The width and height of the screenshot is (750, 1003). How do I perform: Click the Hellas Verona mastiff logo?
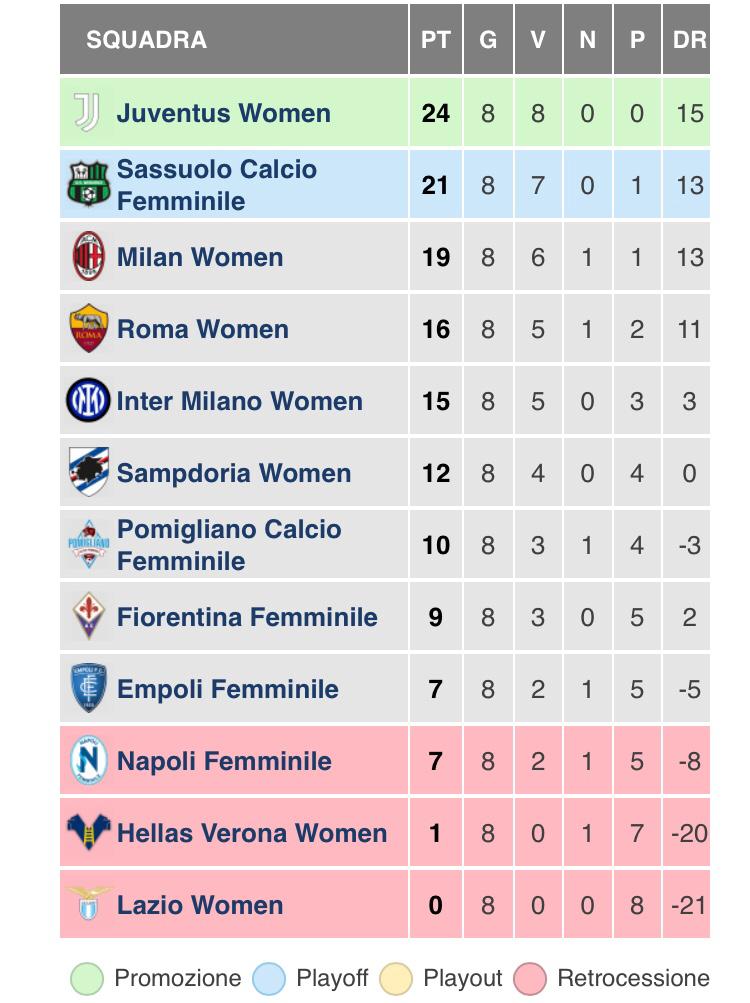click(x=88, y=832)
